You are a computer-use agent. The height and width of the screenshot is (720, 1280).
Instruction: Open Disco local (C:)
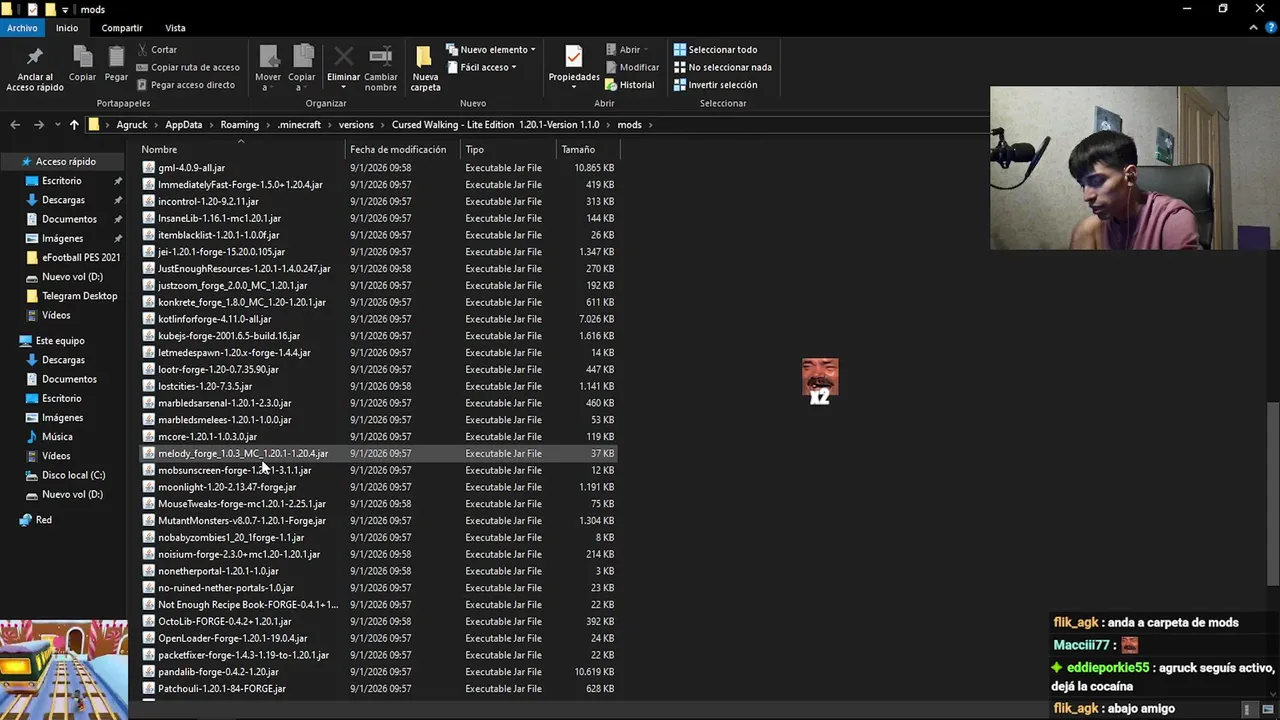73,475
